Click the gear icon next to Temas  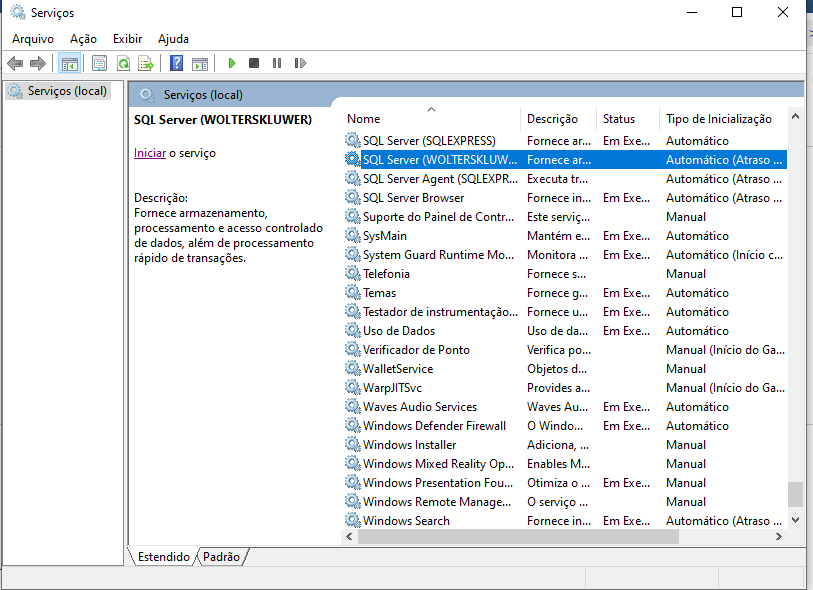(353, 292)
